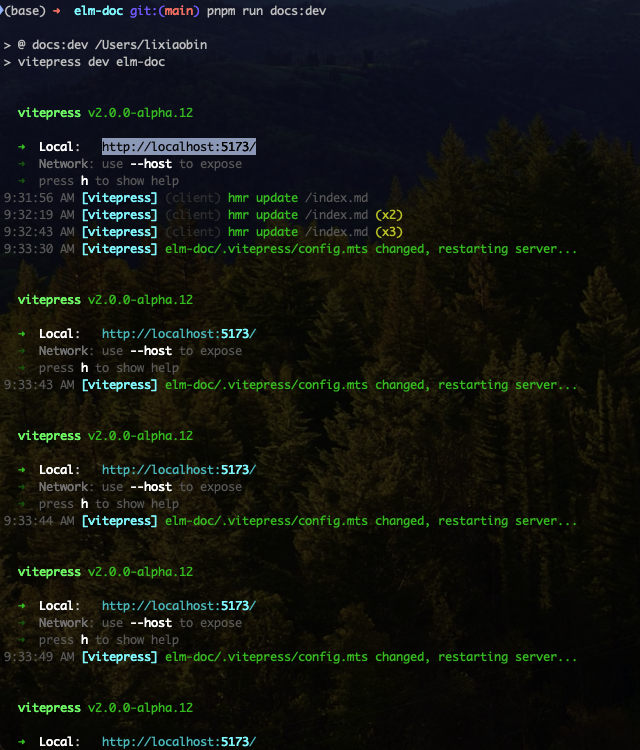Click the '(x3)' repeat counter

389,232
